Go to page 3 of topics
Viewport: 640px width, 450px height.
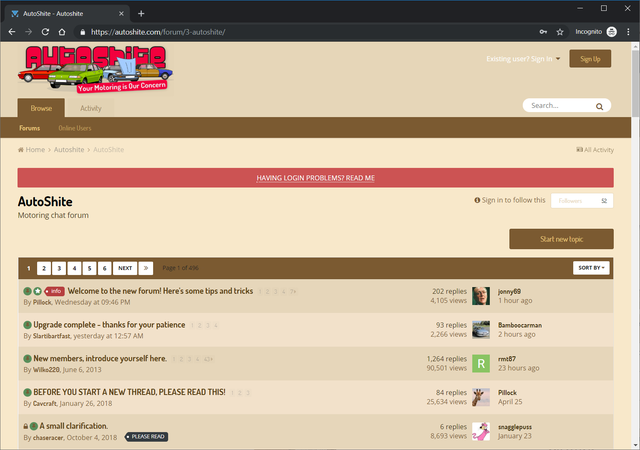point(59,268)
